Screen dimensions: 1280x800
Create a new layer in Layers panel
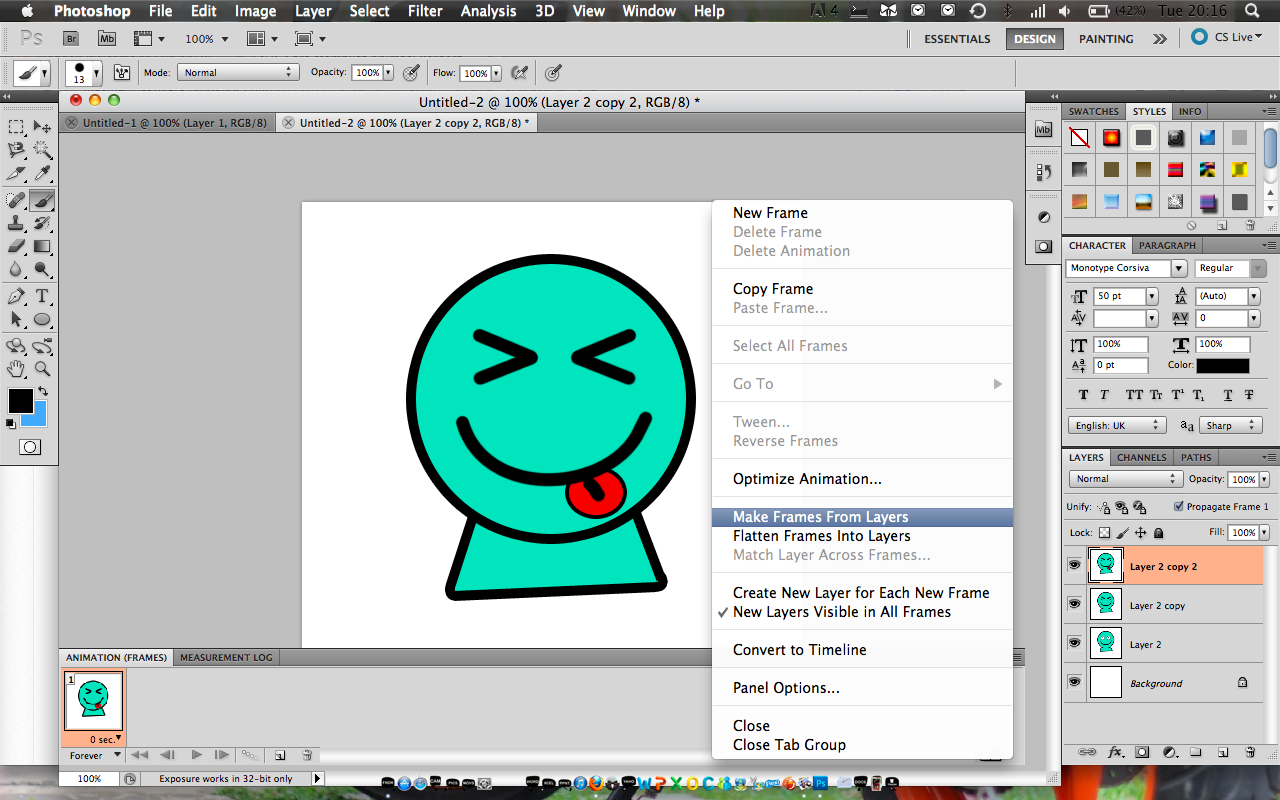1223,752
